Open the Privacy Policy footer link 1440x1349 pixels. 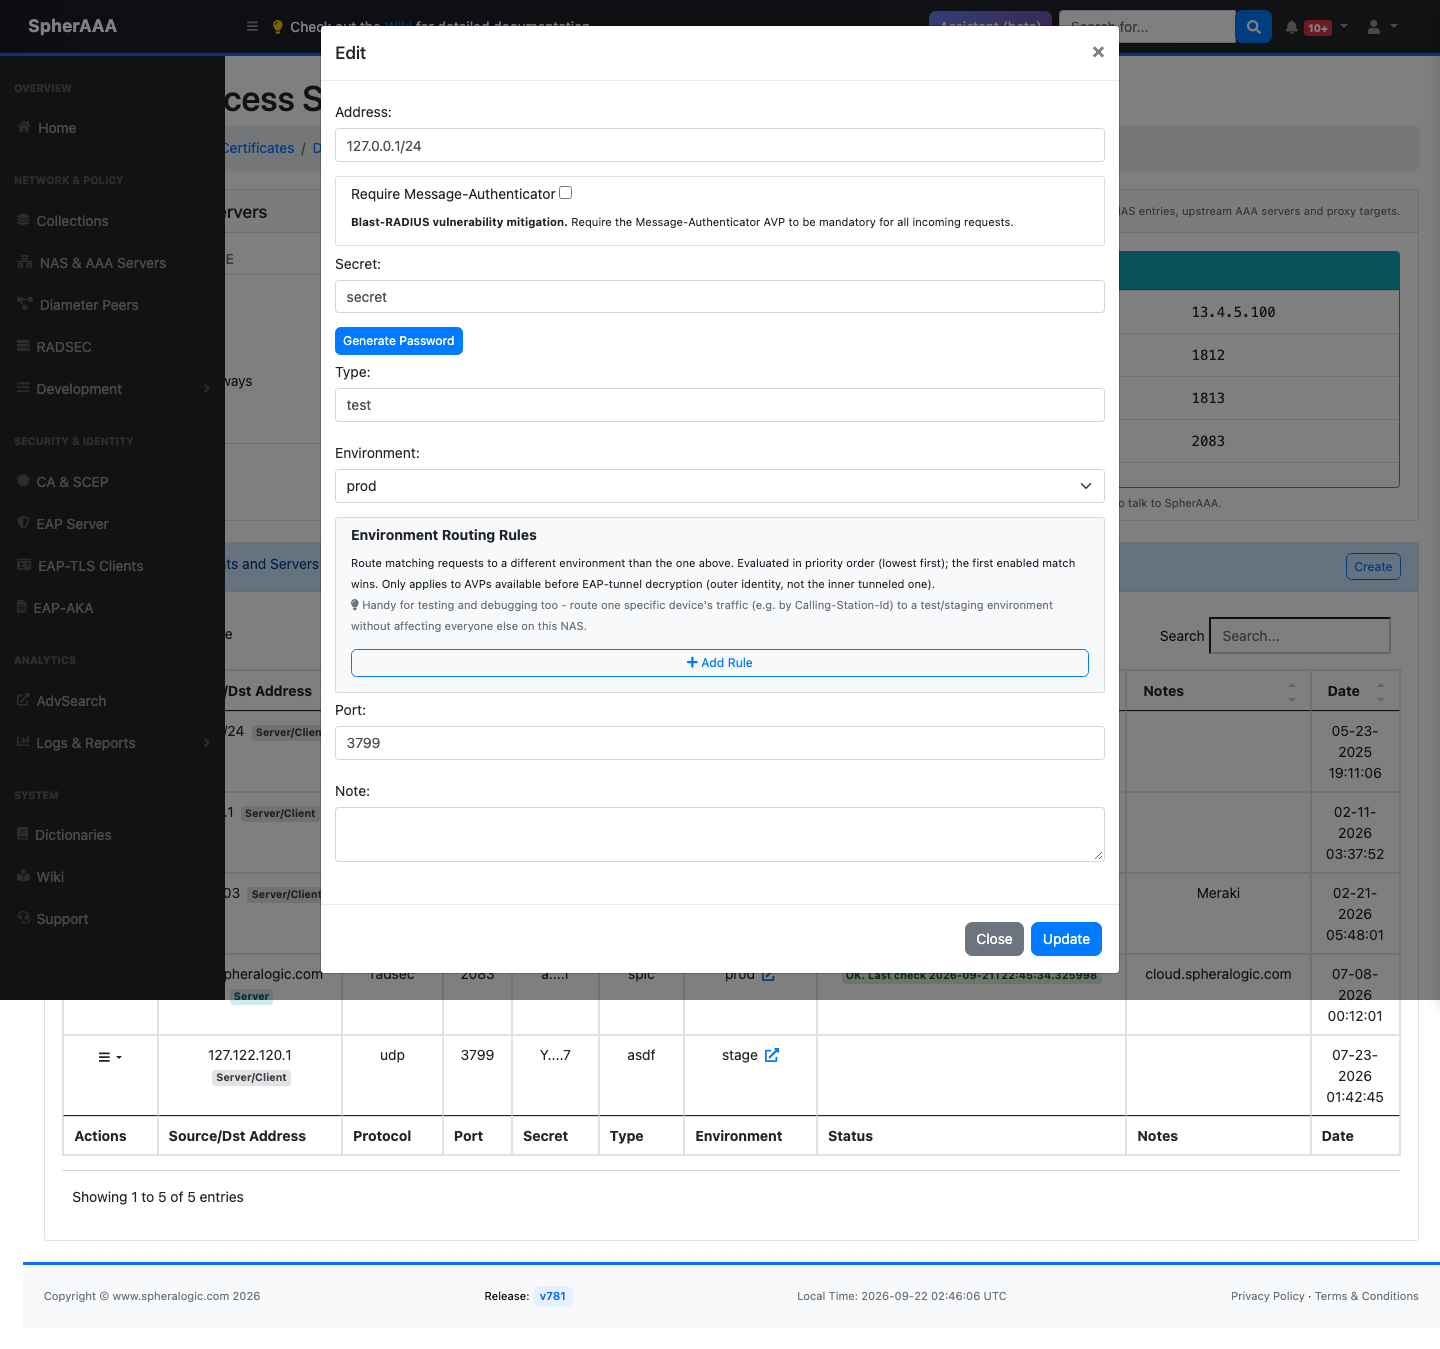[1267, 1296]
